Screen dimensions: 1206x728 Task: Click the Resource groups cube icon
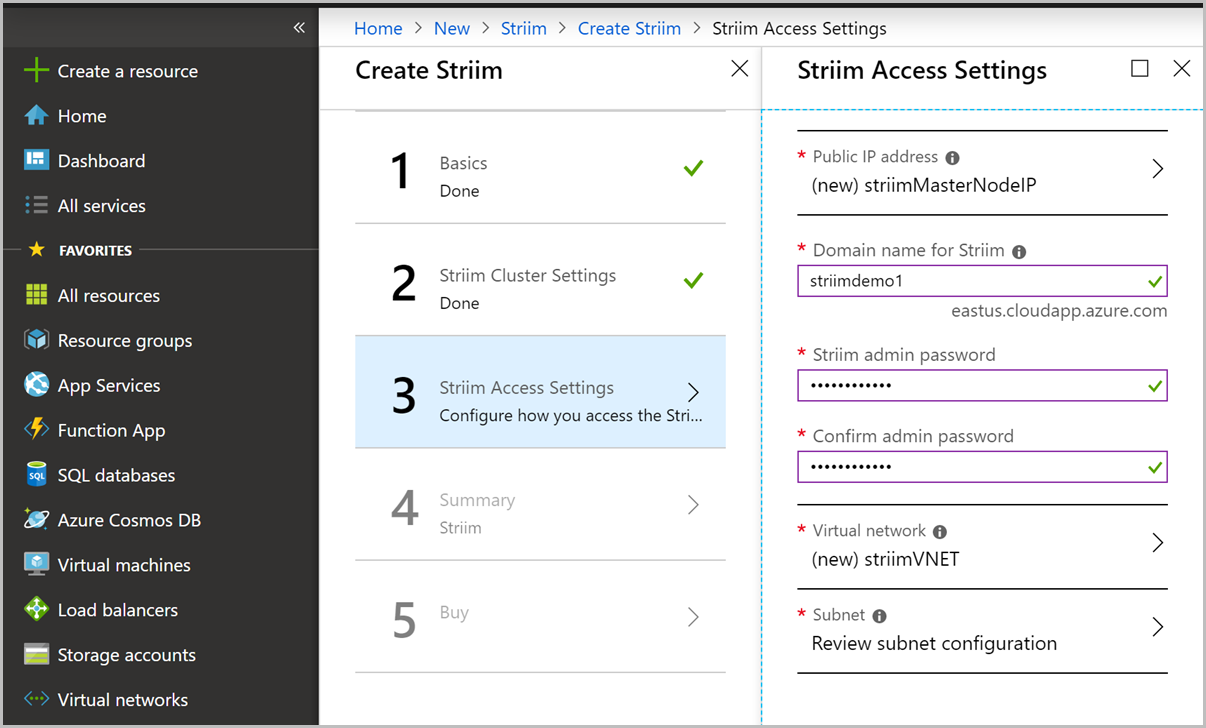tap(36, 340)
